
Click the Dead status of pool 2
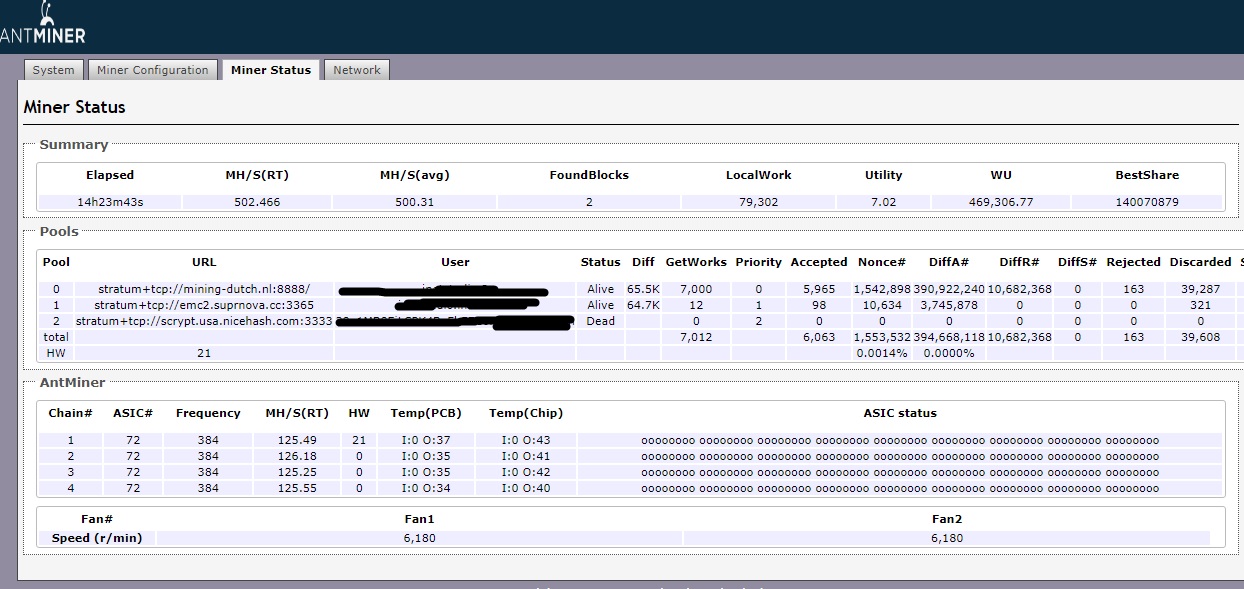point(600,321)
